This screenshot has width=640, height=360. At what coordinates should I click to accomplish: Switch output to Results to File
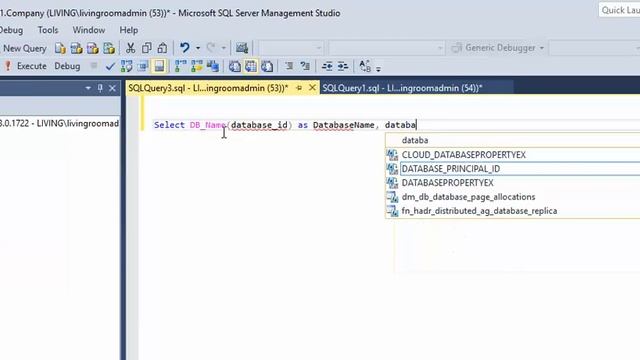[267, 66]
